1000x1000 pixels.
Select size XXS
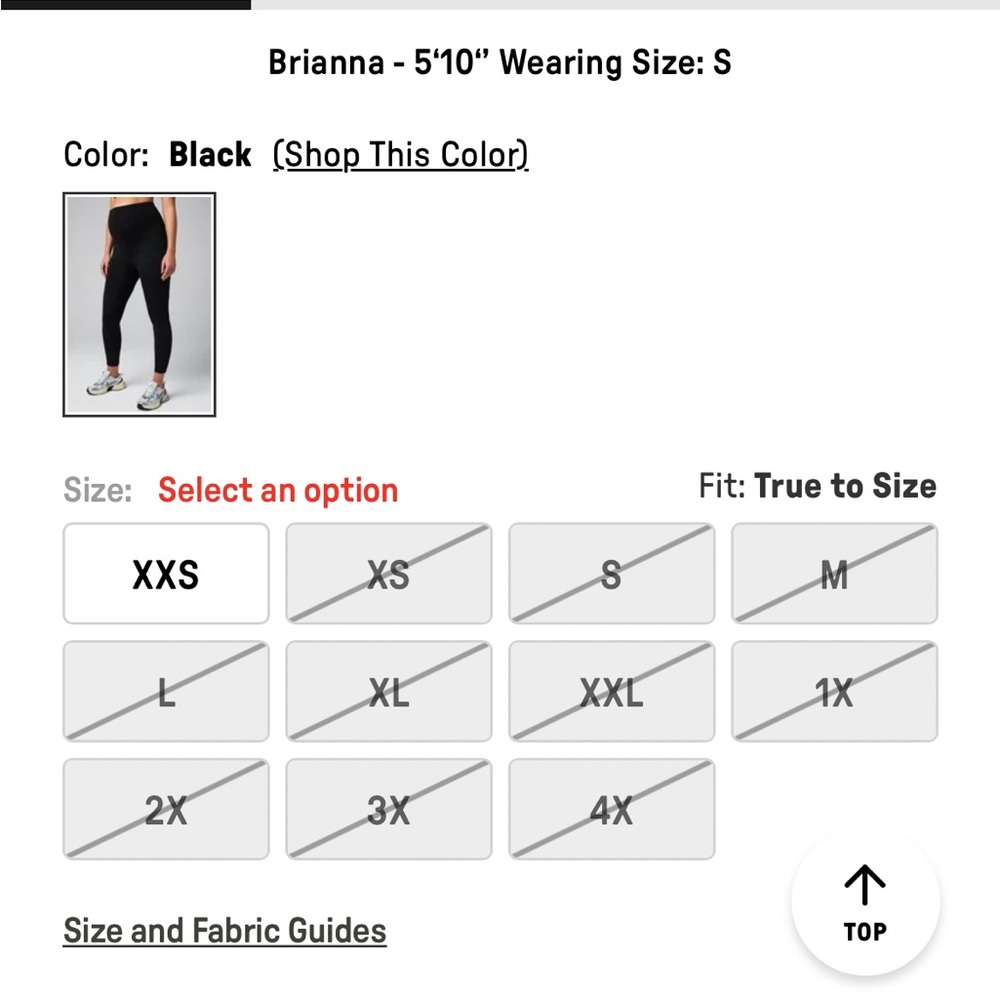click(165, 574)
